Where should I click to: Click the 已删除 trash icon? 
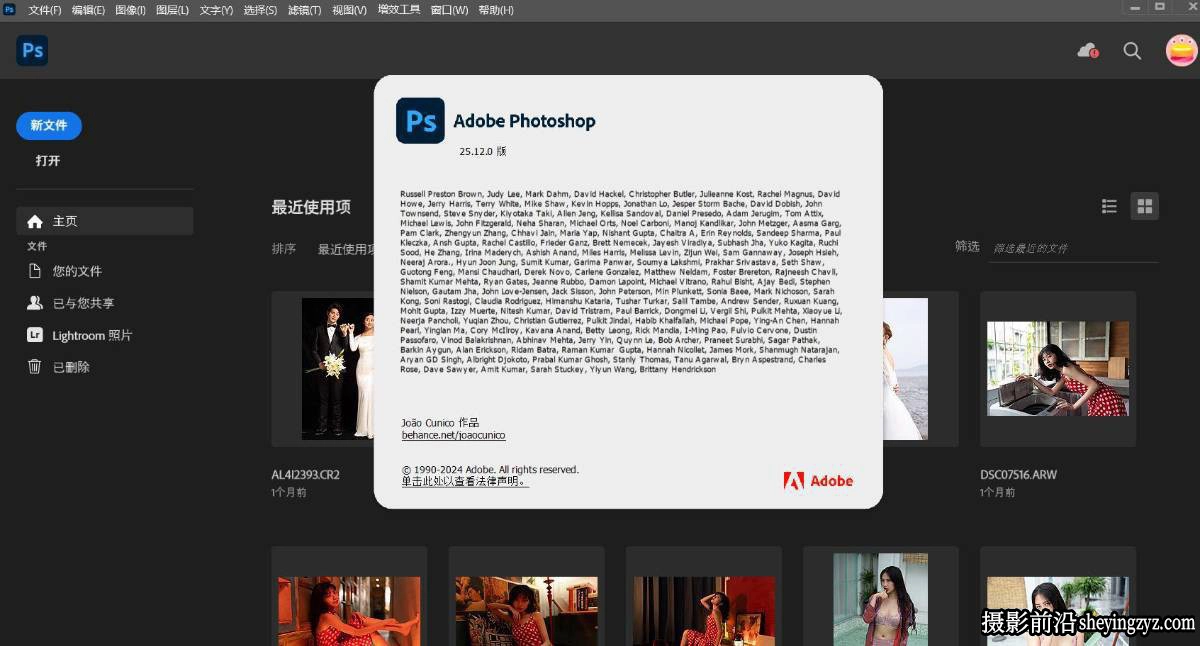pos(35,367)
